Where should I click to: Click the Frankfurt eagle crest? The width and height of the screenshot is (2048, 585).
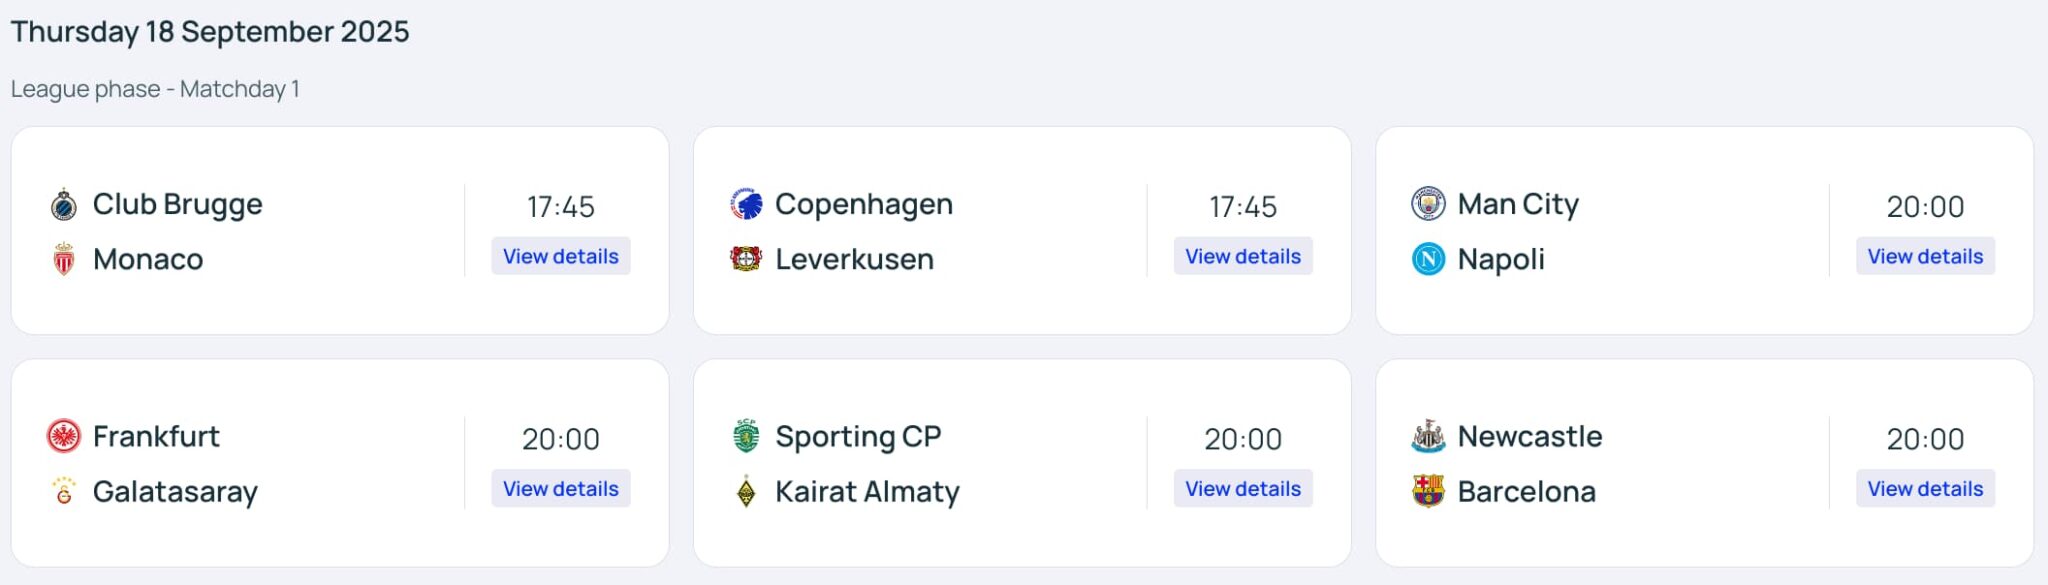pyautogui.click(x=63, y=436)
